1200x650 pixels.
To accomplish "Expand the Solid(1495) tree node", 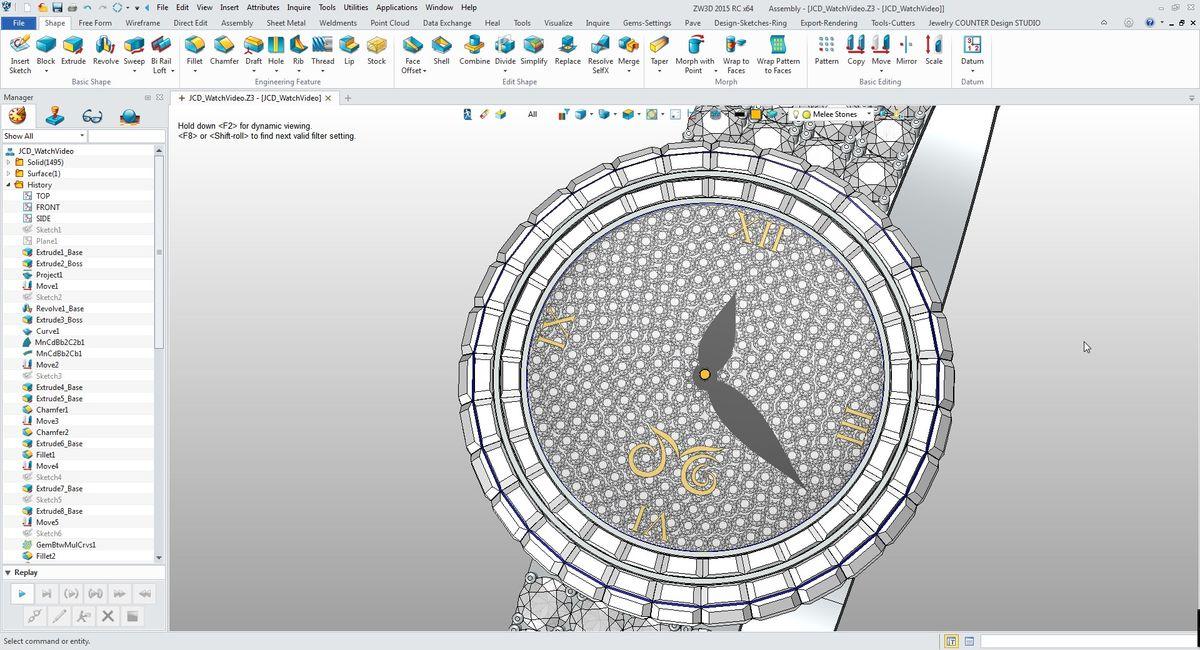I will pyautogui.click(x=8, y=162).
